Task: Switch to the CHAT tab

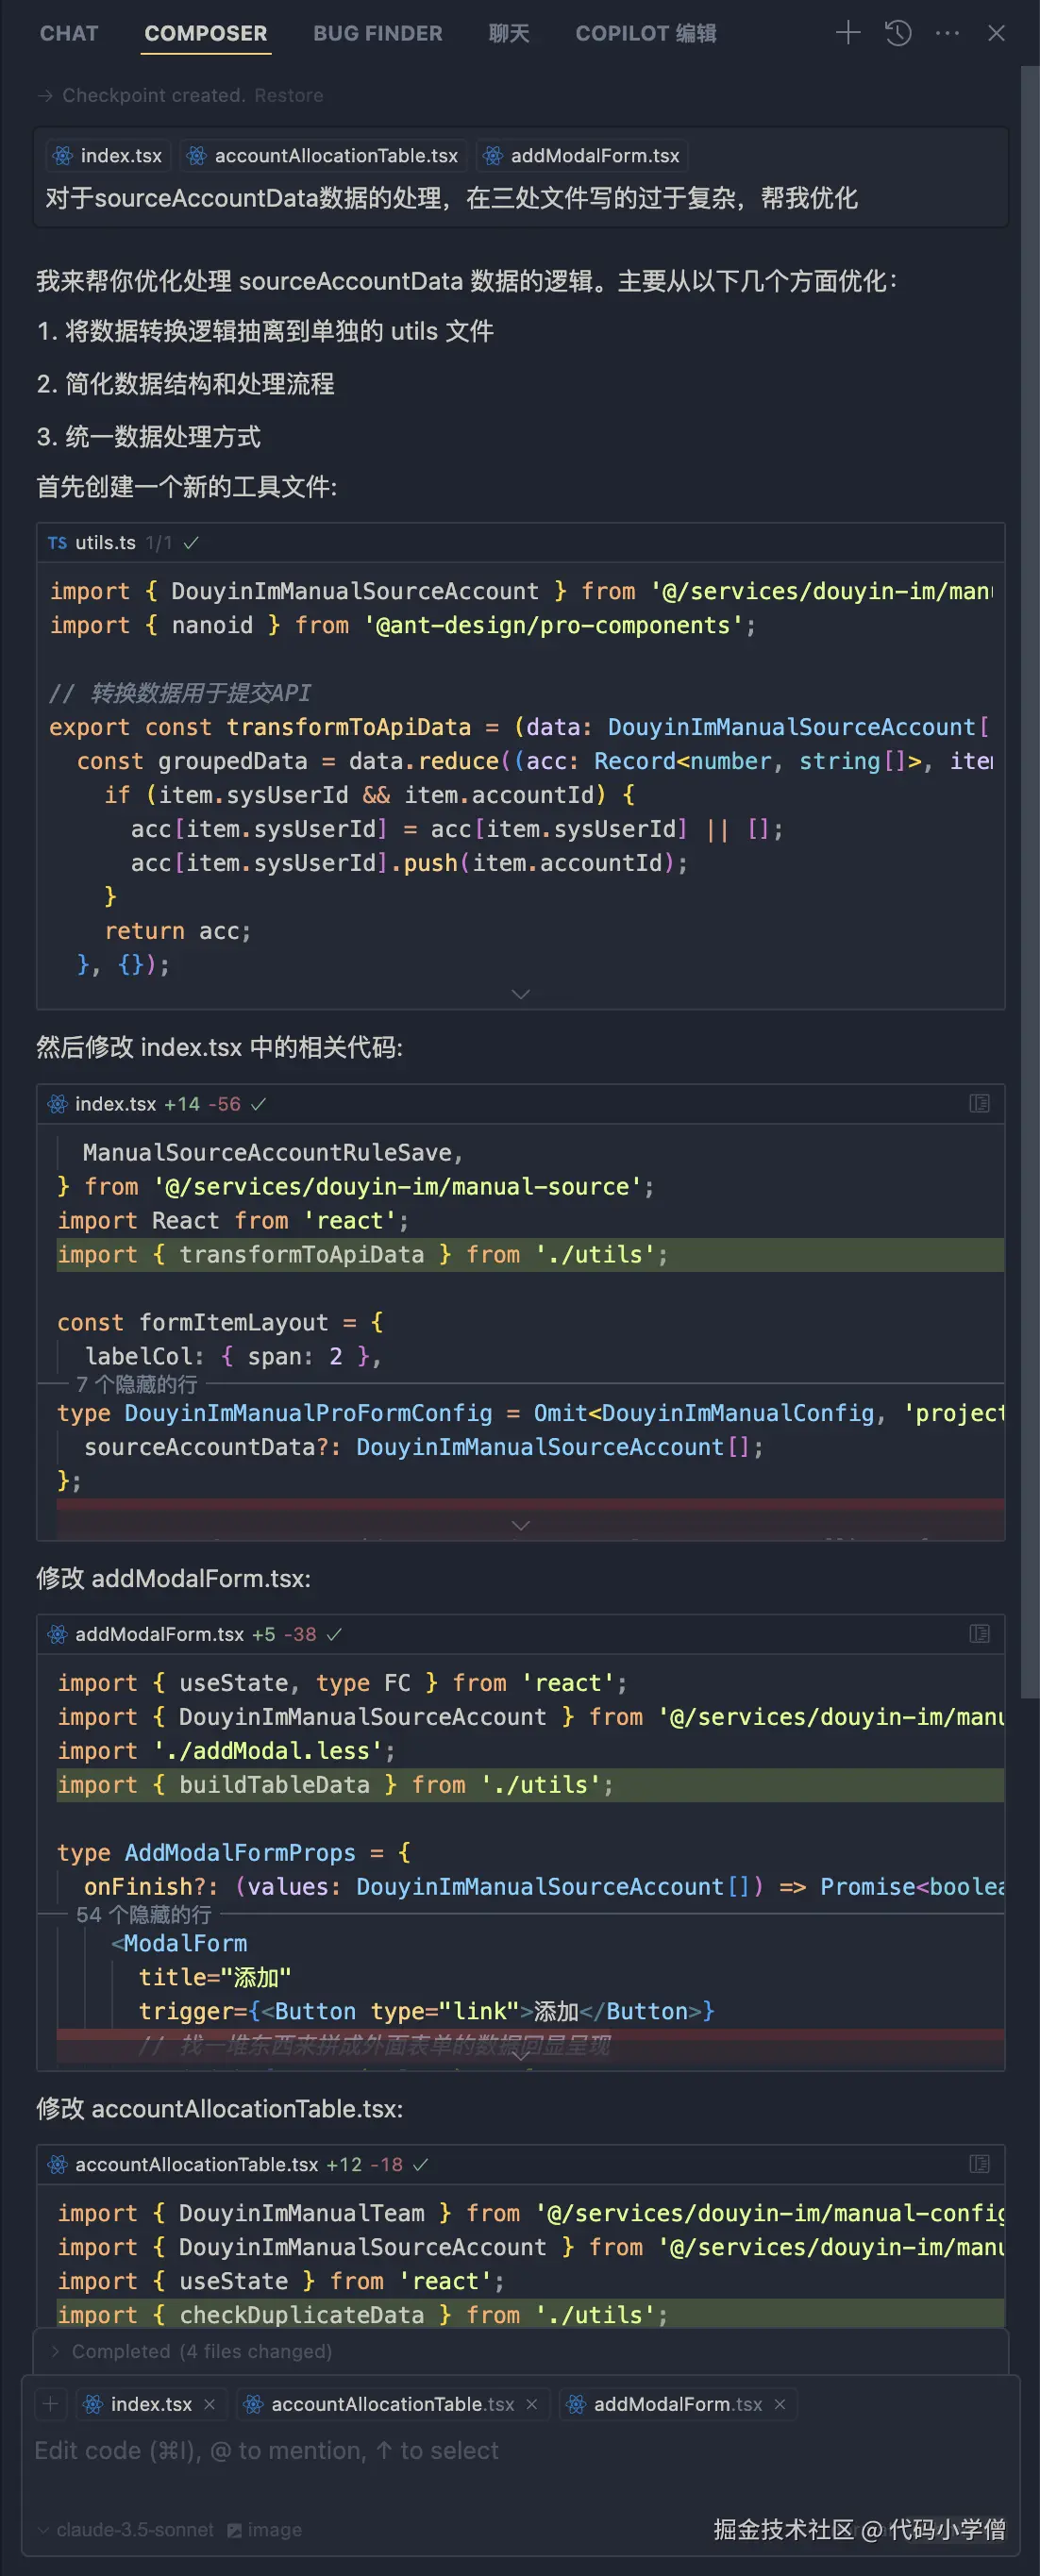Action: 69,33
